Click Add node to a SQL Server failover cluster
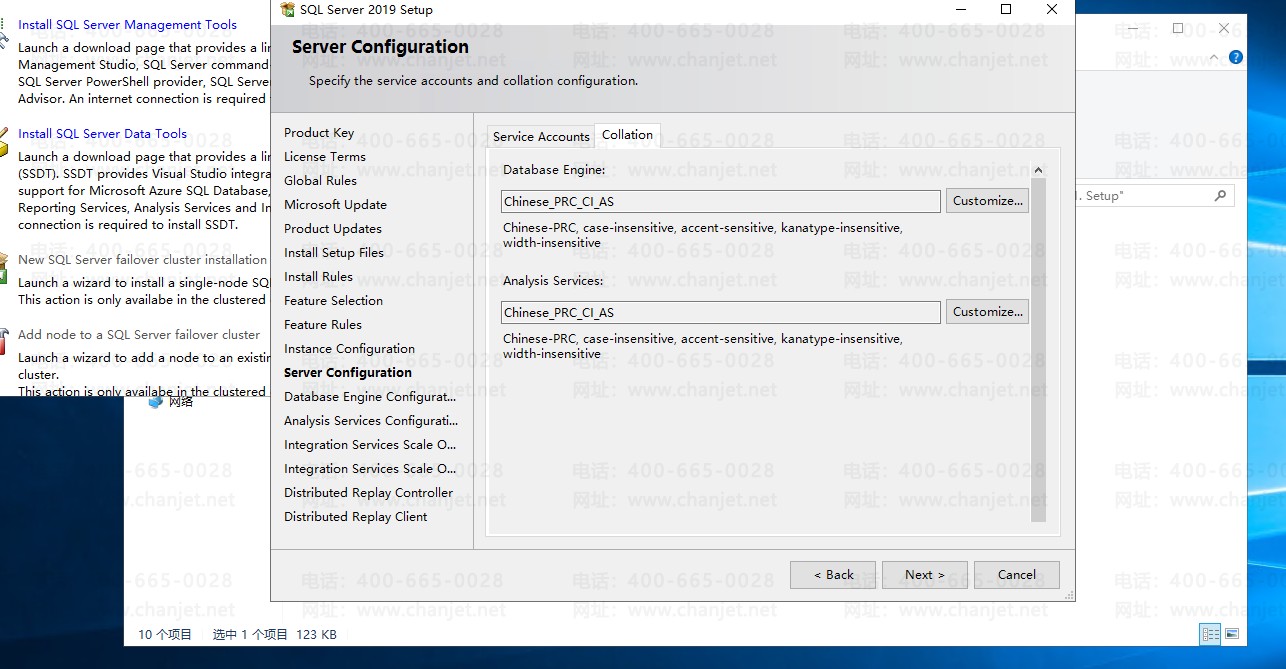The height and width of the screenshot is (669, 1286). pos(139,335)
